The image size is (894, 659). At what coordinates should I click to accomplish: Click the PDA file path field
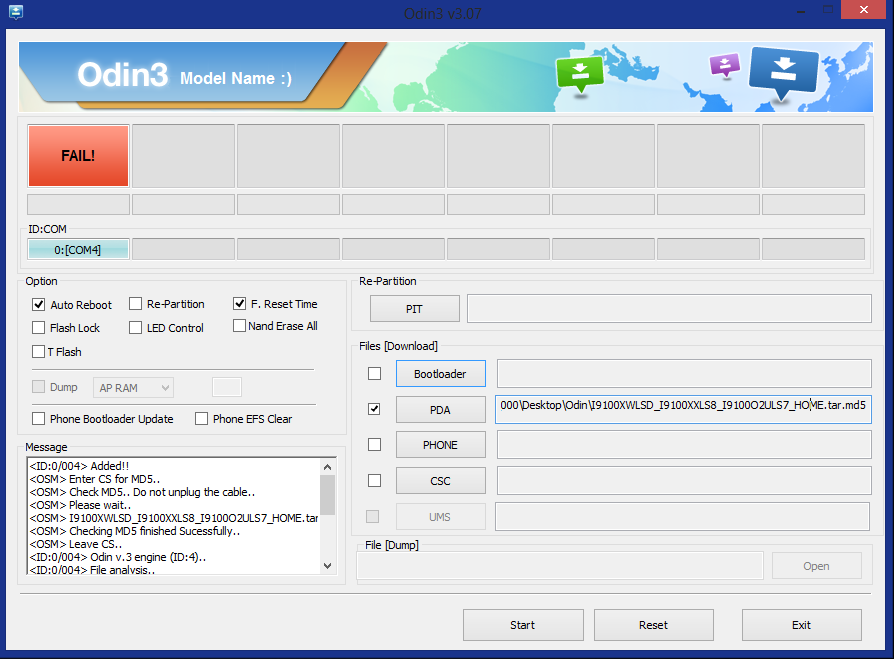click(x=683, y=409)
